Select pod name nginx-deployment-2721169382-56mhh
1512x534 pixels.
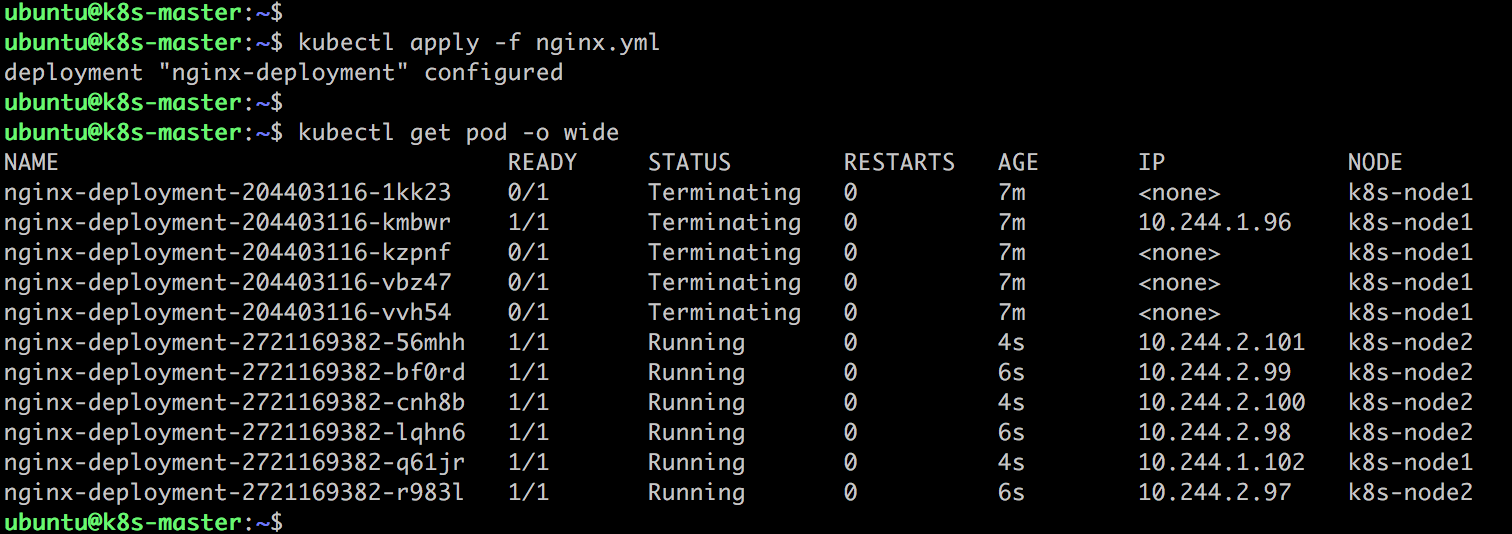click(235, 342)
